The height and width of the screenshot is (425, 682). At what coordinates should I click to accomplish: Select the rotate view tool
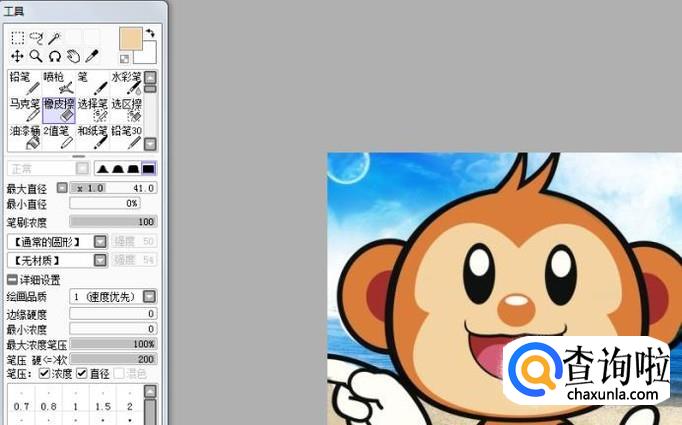(55, 56)
